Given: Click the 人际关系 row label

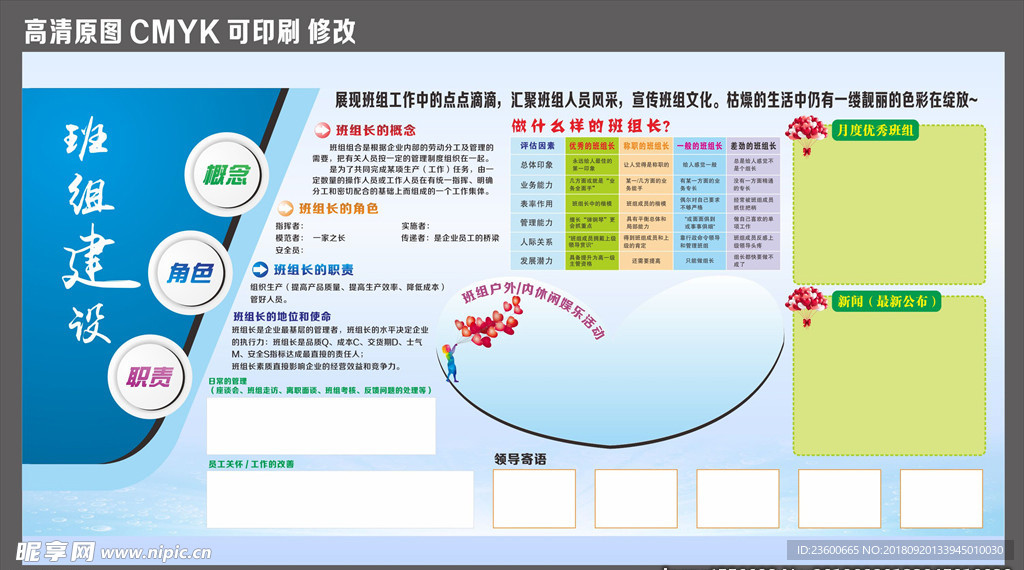Looking at the screenshot, I should pos(537,242).
